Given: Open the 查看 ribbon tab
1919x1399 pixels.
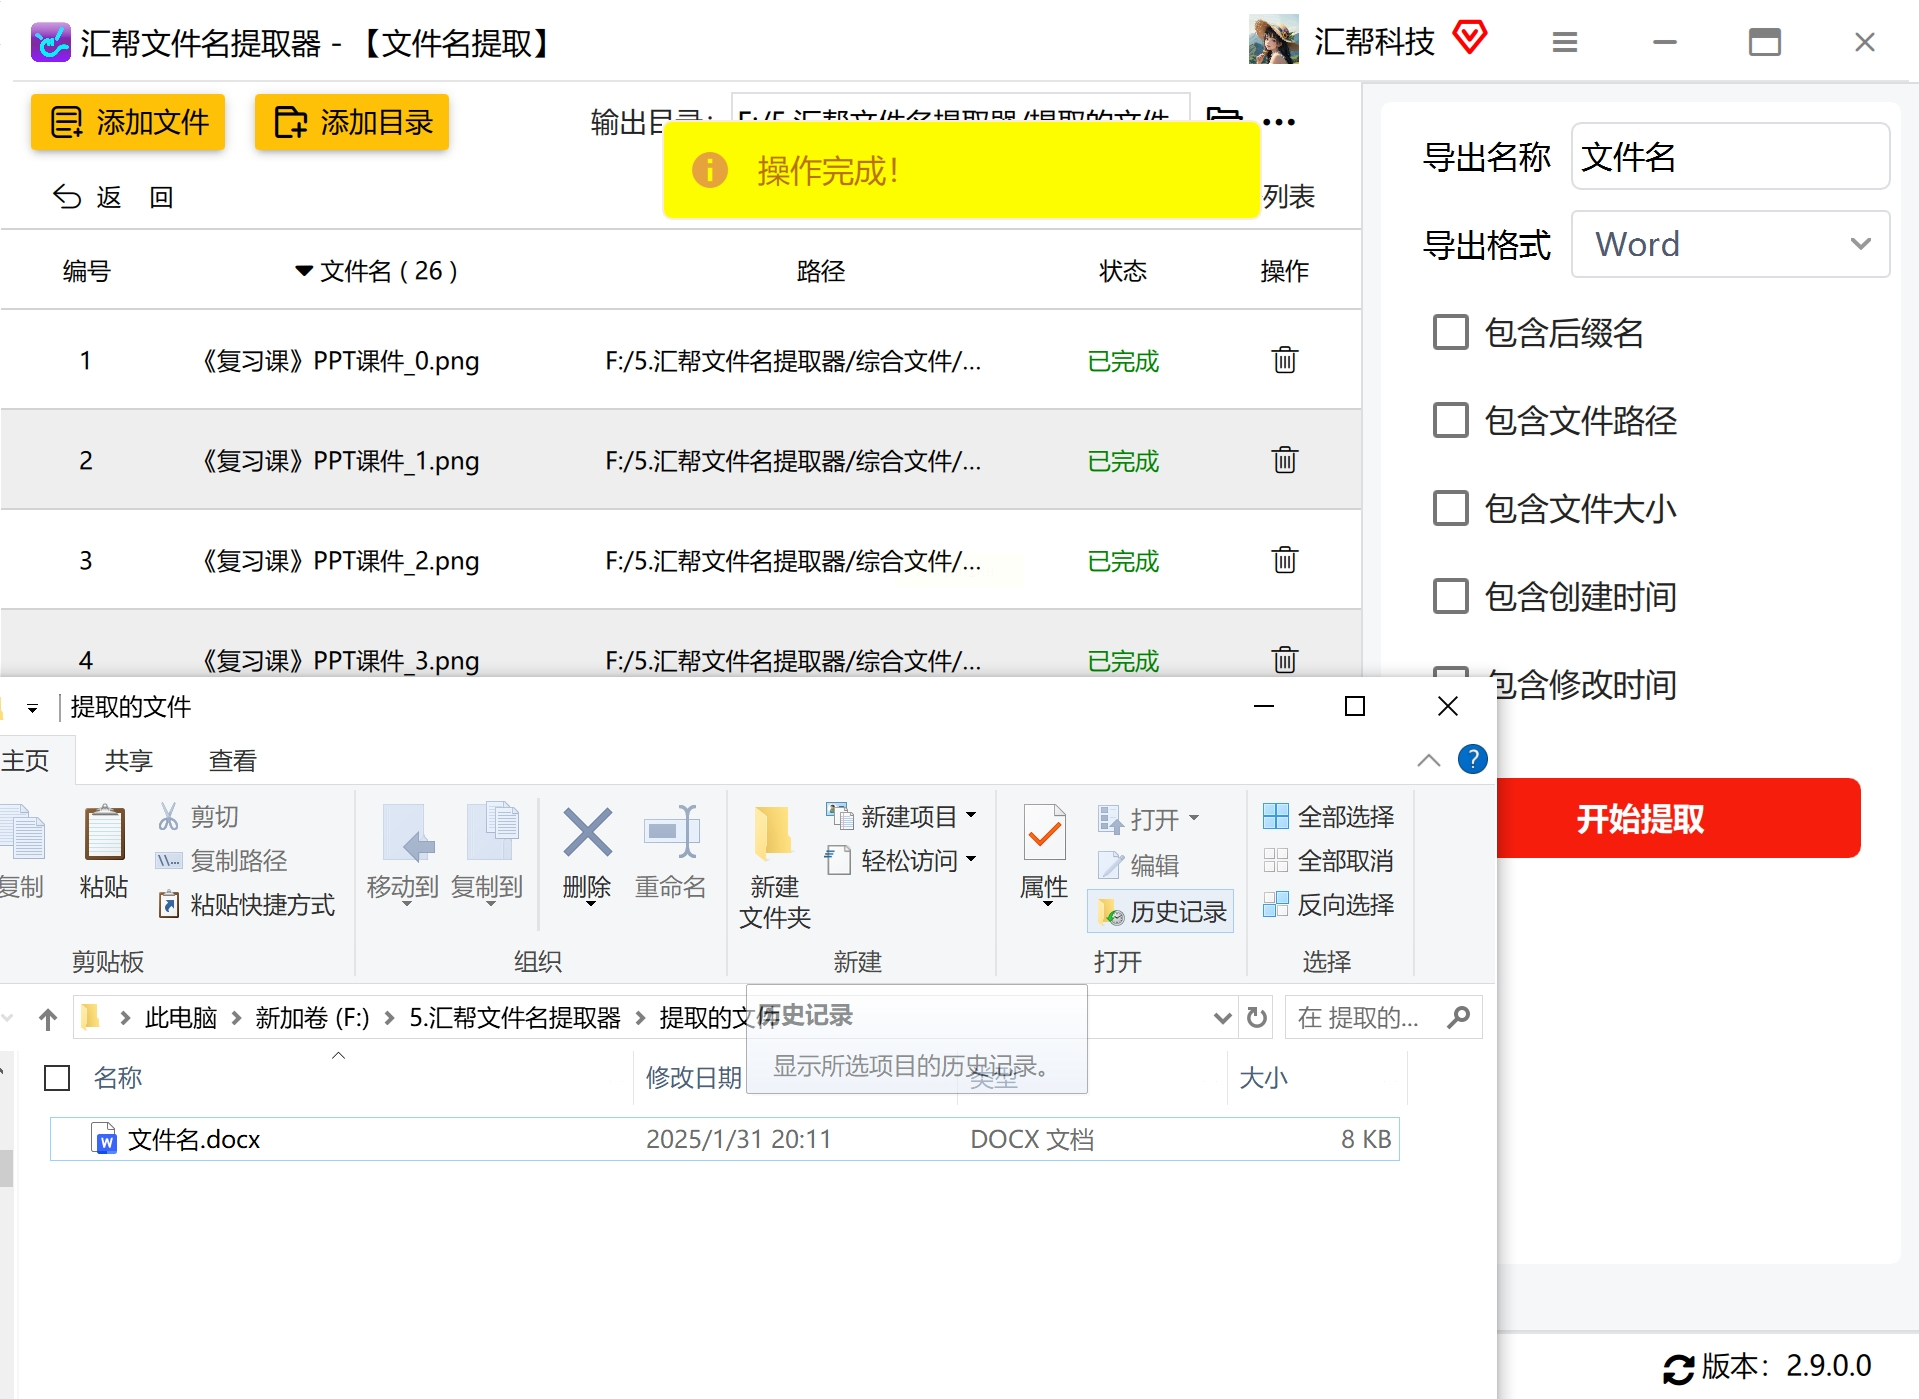Looking at the screenshot, I should coord(232,761).
